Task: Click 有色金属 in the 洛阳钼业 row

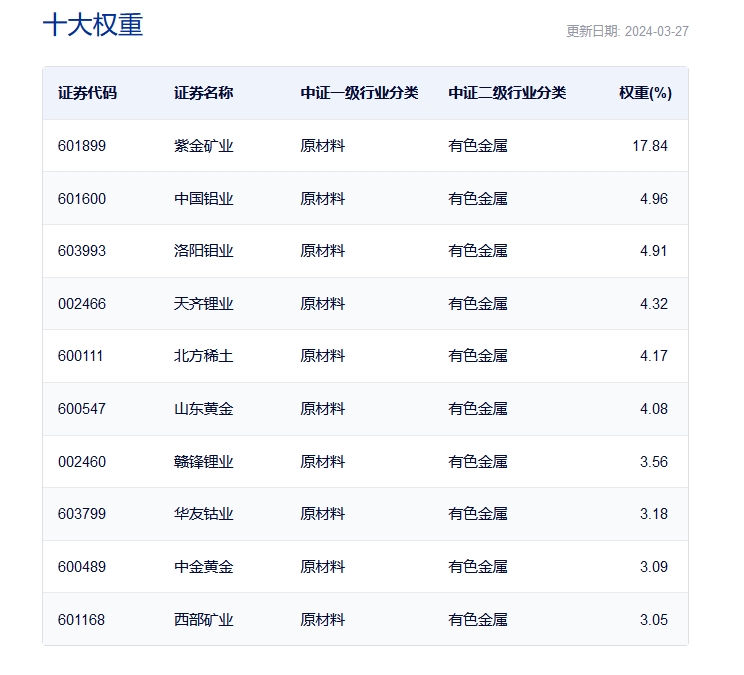Action: pos(478,250)
